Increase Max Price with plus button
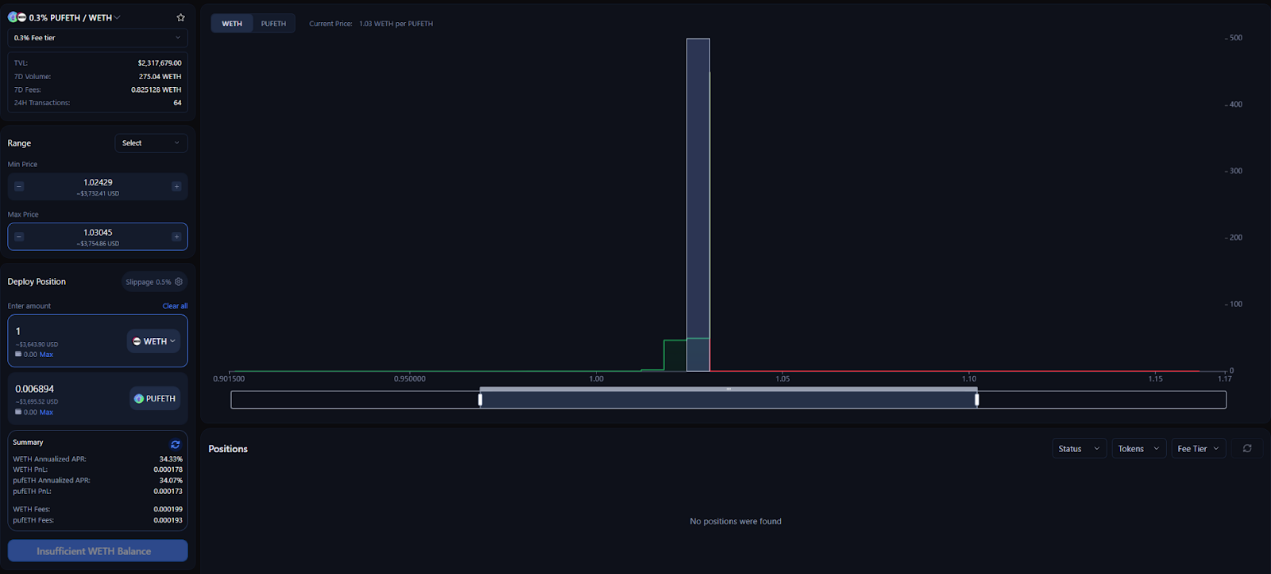The width and height of the screenshot is (1271, 574). [x=176, y=237]
